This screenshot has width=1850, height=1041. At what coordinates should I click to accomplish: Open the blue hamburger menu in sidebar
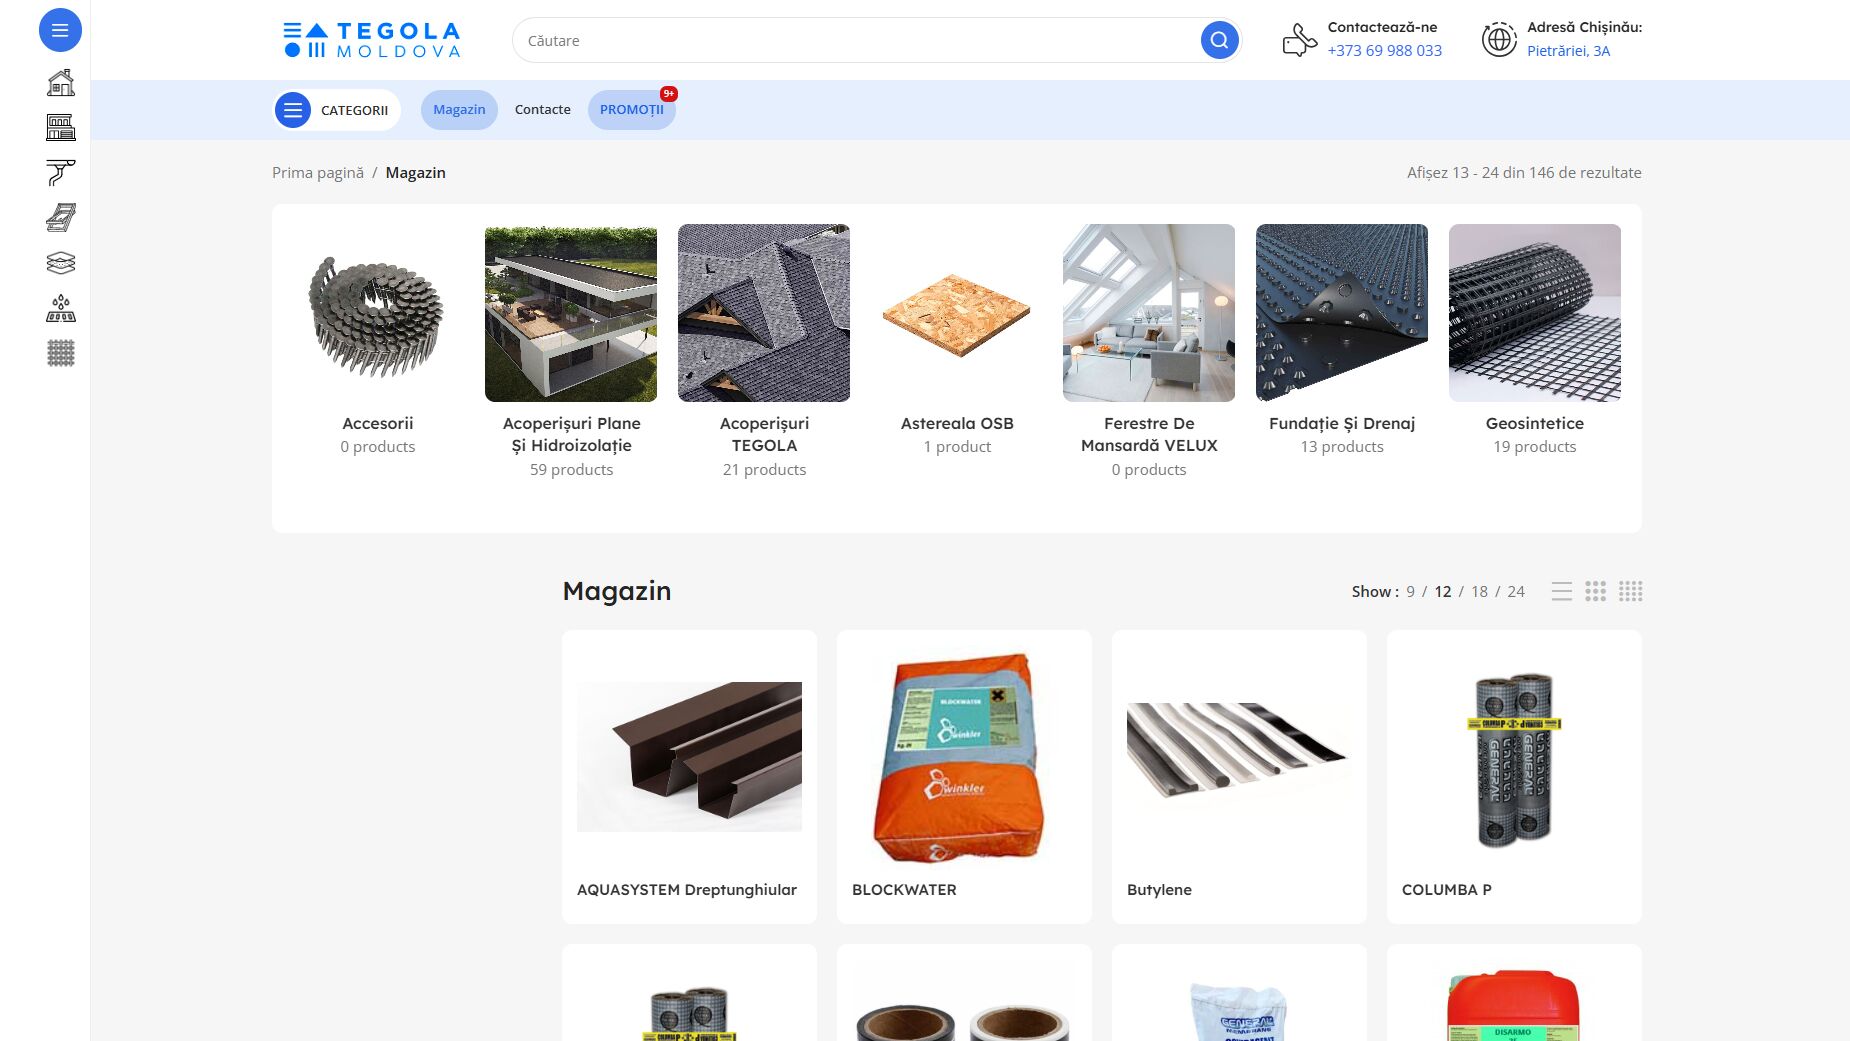pyautogui.click(x=60, y=30)
